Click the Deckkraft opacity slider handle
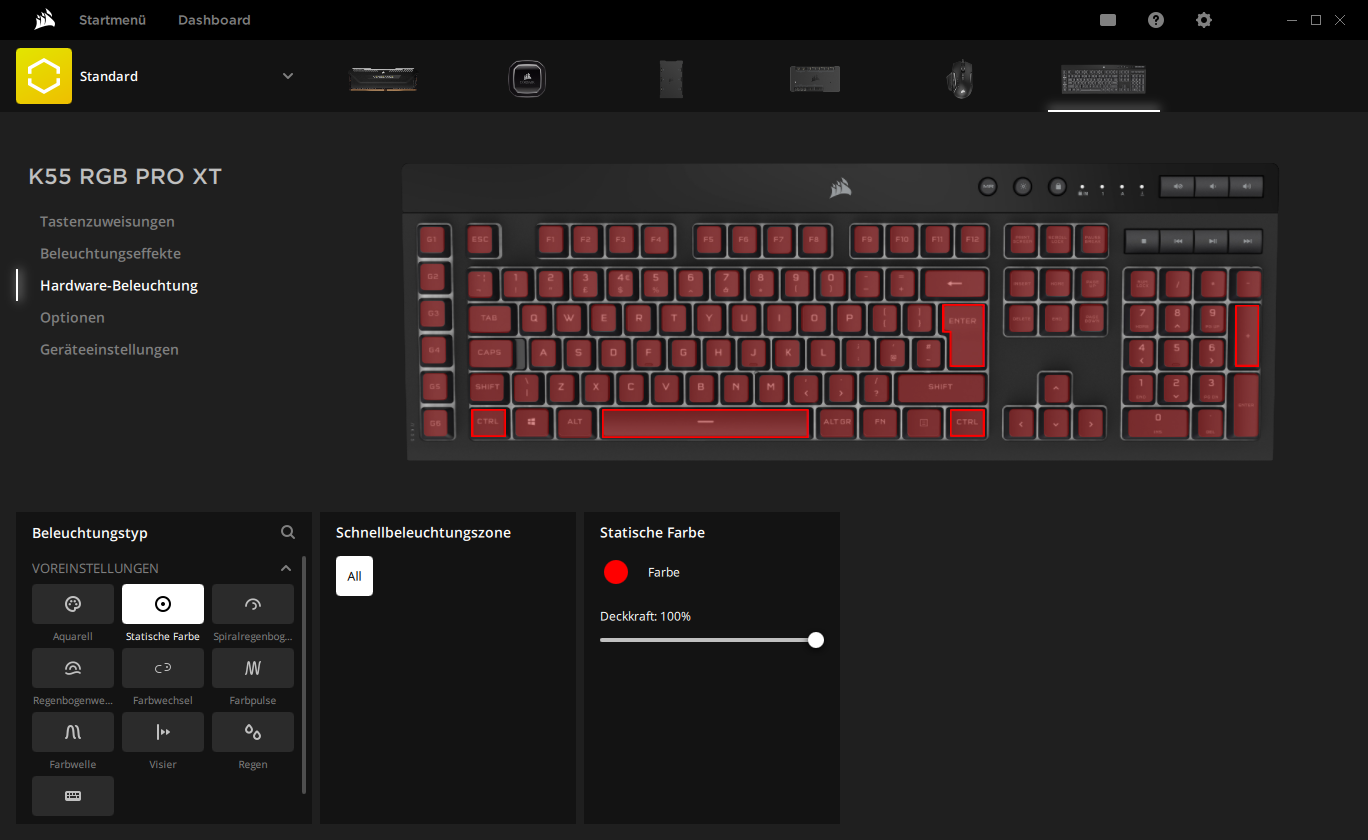Screen dimensions: 1368x840 coord(816,640)
